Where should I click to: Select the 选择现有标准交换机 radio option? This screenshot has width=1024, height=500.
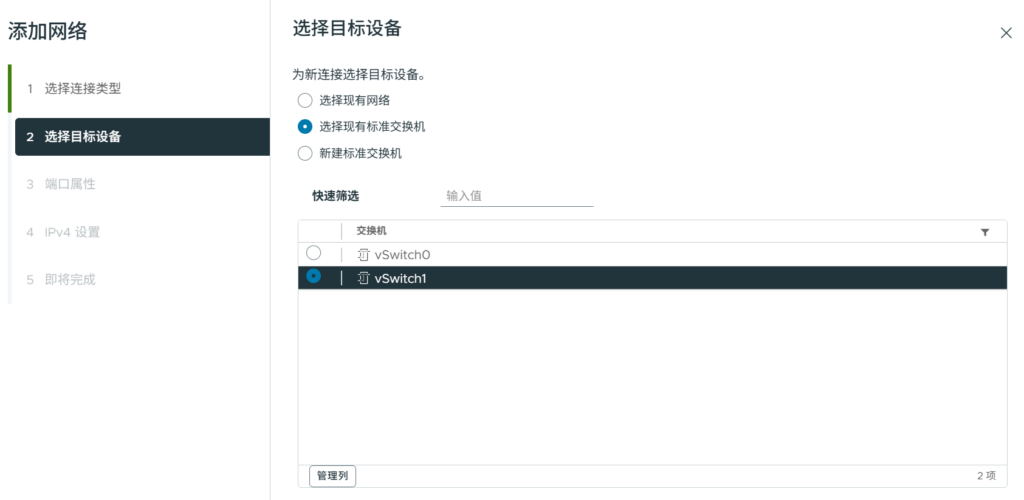(305, 127)
